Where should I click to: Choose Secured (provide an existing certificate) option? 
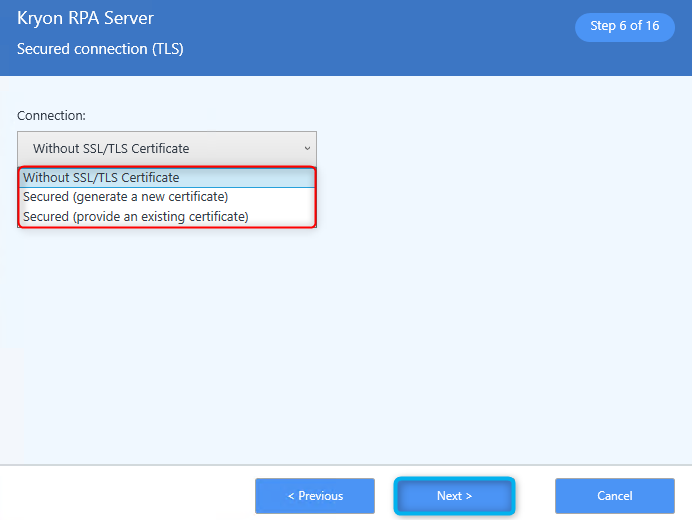167,217
